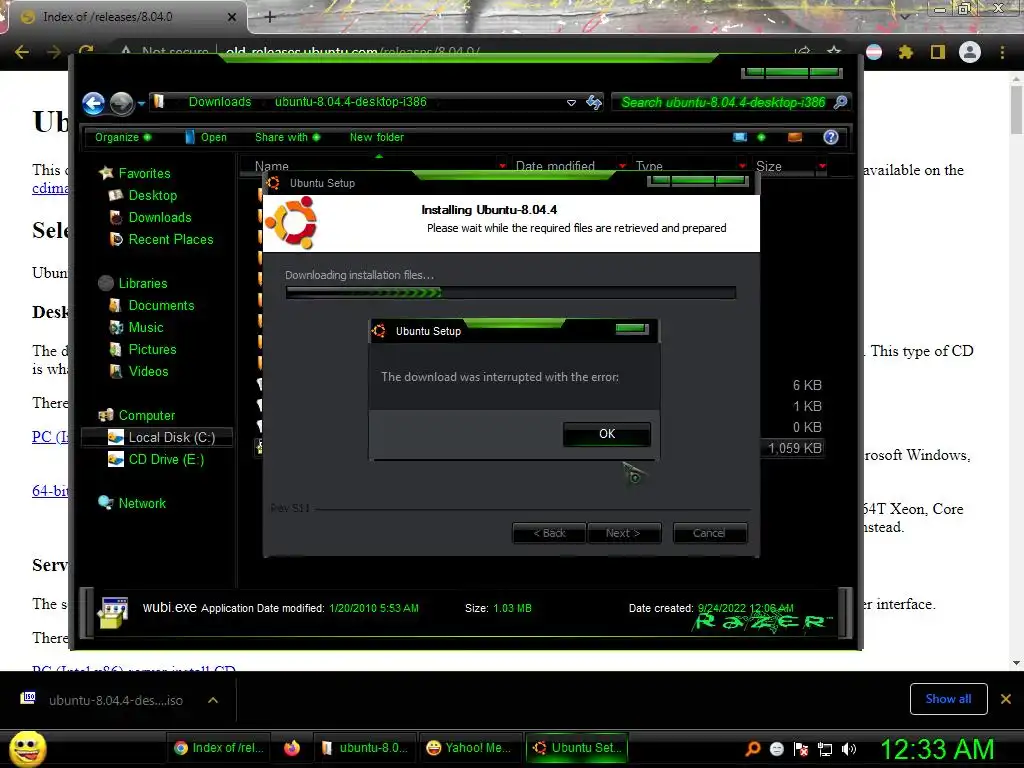Click the change view icon in Explorer toolbar
Screen dimensions: 1024x768
tap(740, 137)
